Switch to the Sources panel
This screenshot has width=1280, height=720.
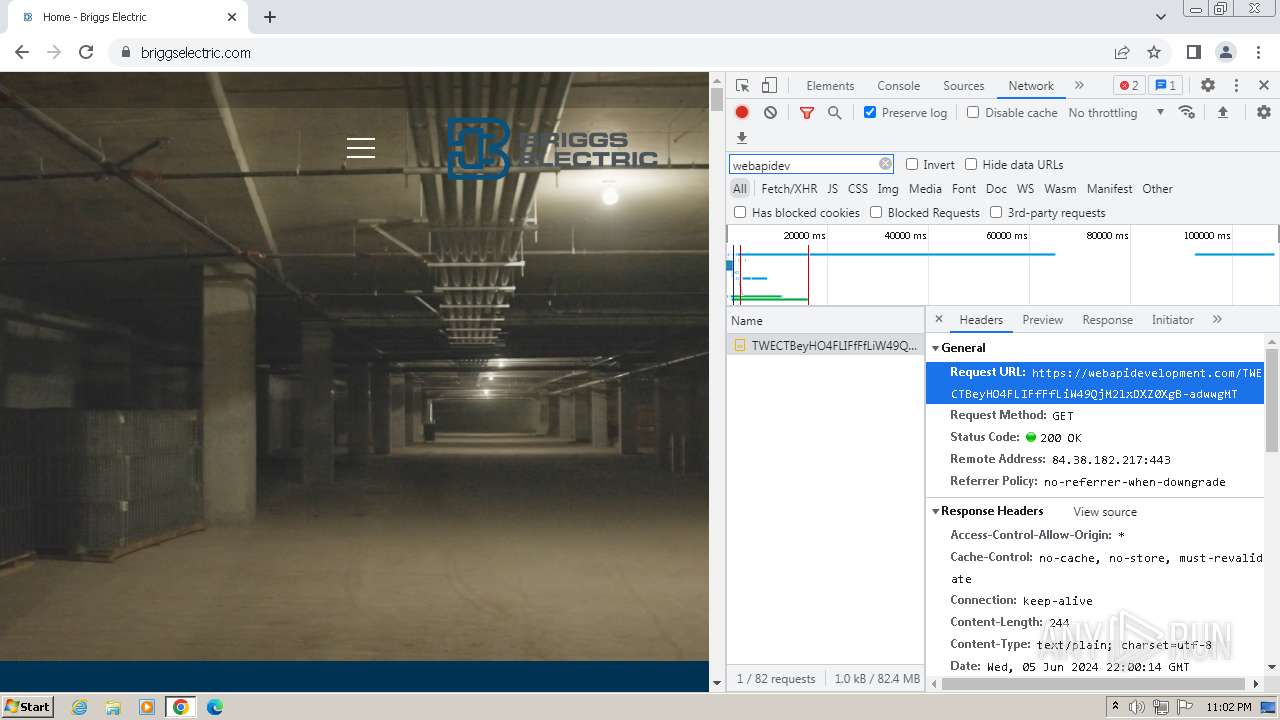(964, 86)
